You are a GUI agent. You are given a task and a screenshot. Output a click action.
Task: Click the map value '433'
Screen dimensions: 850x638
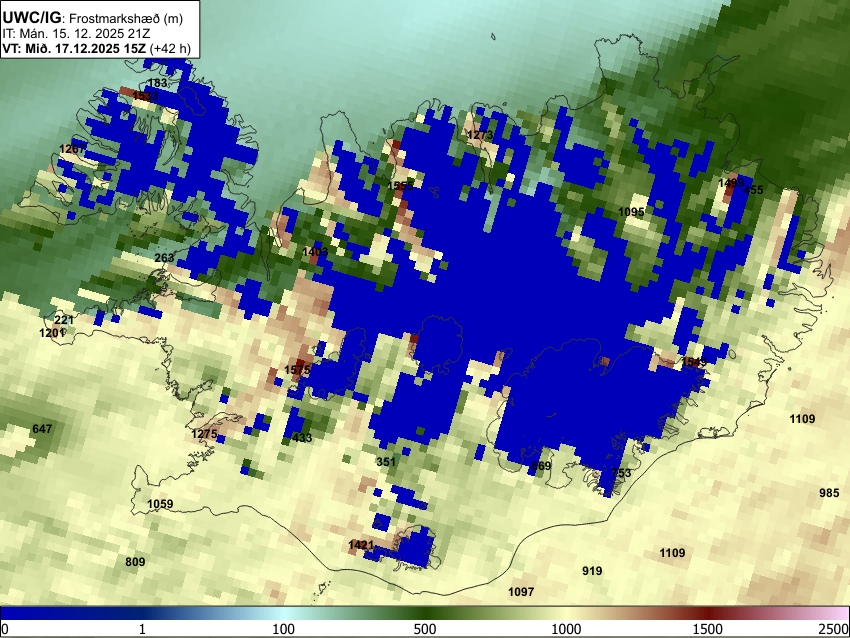[302, 437]
